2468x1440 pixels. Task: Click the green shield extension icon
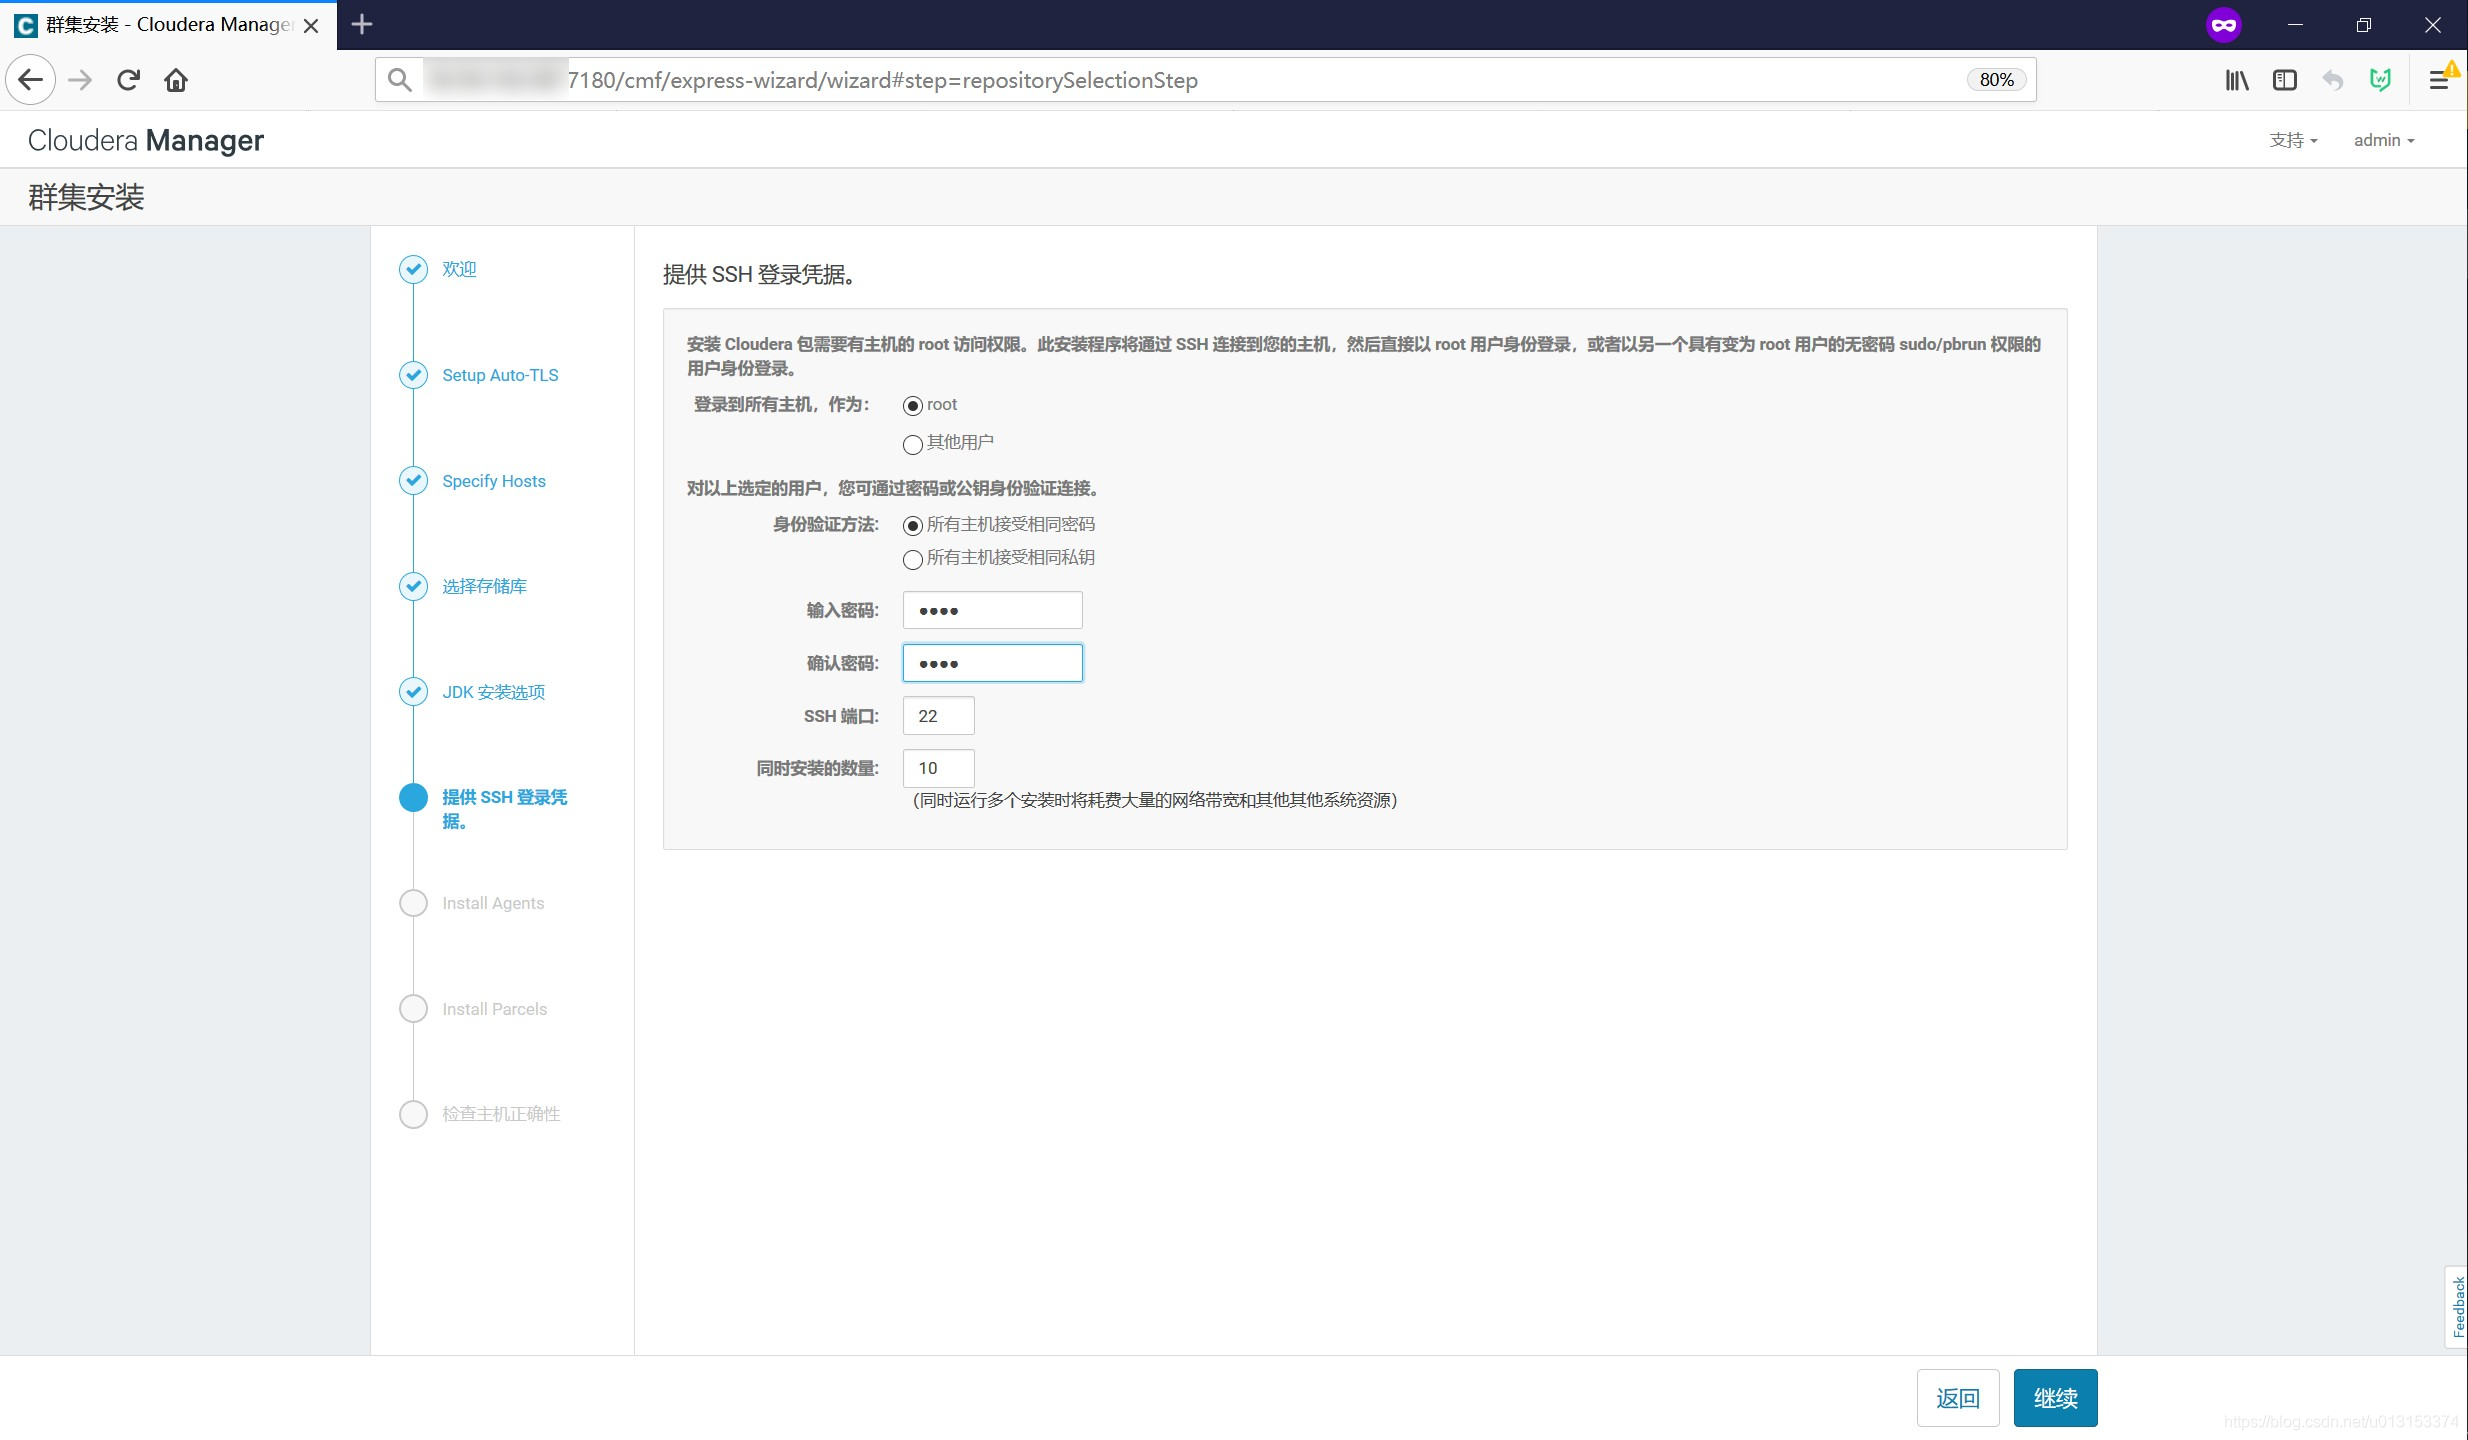point(2381,80)
